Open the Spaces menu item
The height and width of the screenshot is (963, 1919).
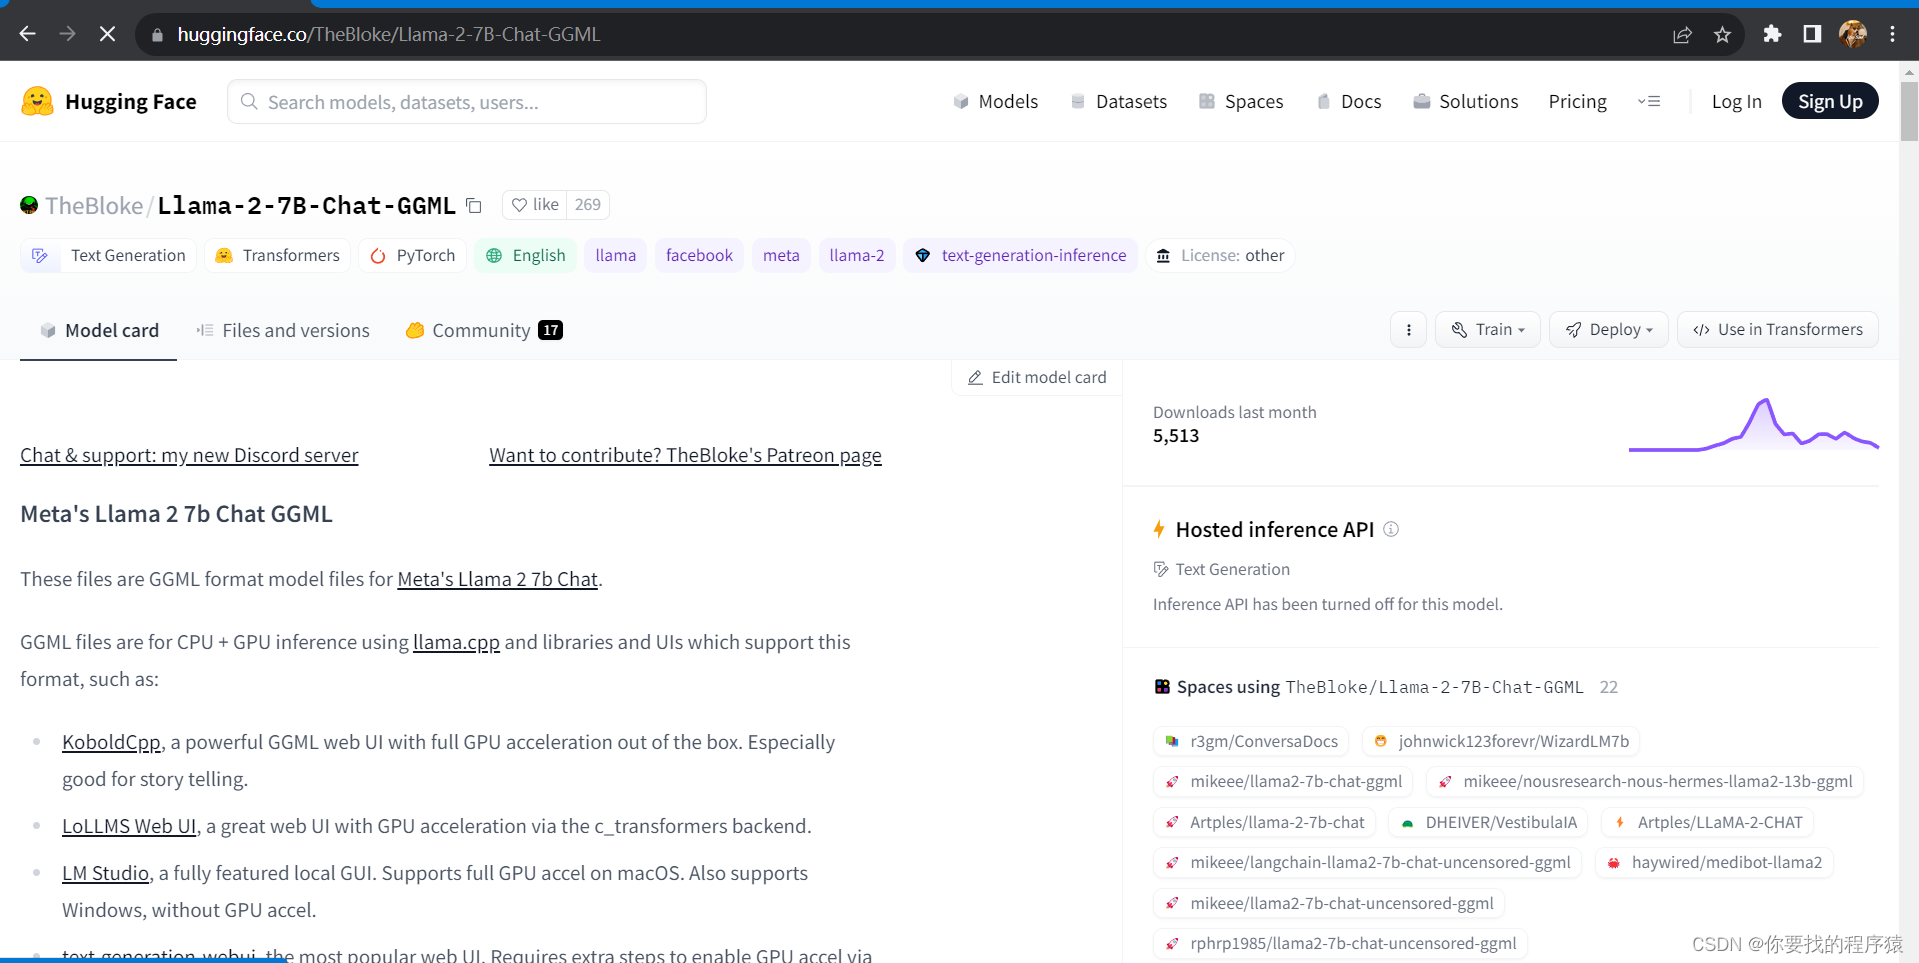tap(1241, 101)
